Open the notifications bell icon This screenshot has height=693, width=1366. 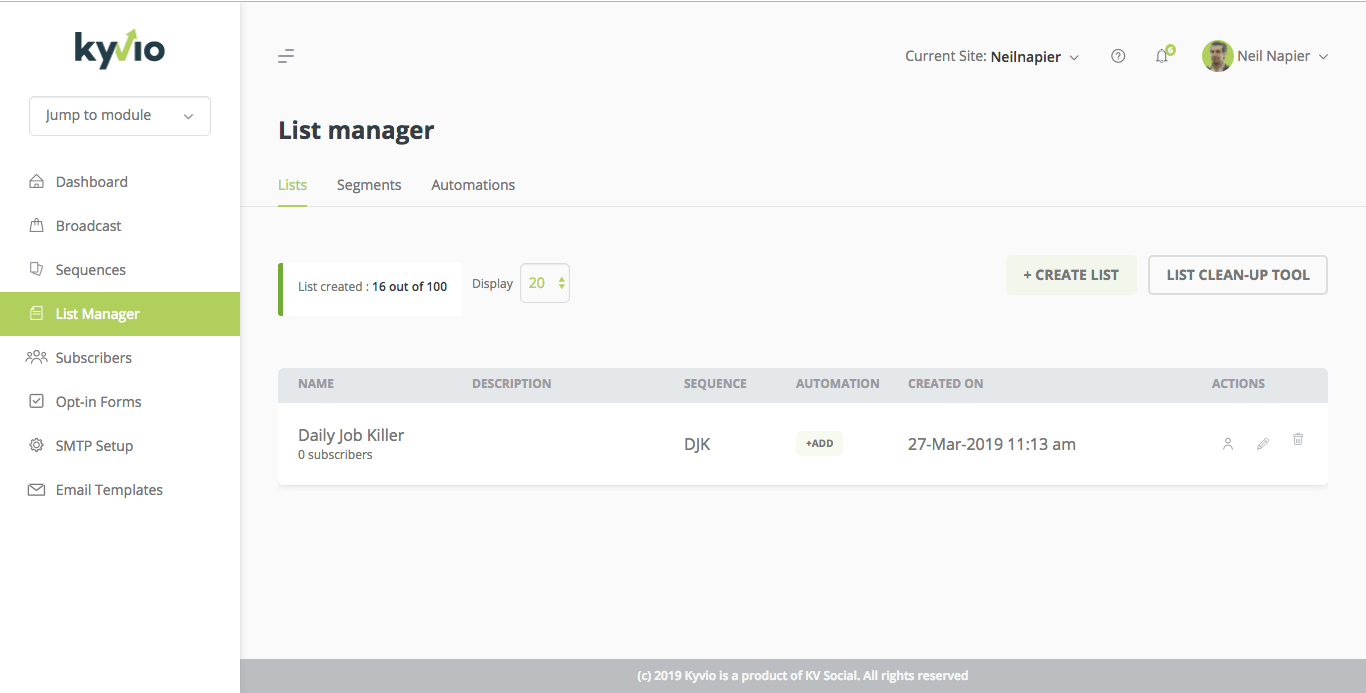point(1162,56)
